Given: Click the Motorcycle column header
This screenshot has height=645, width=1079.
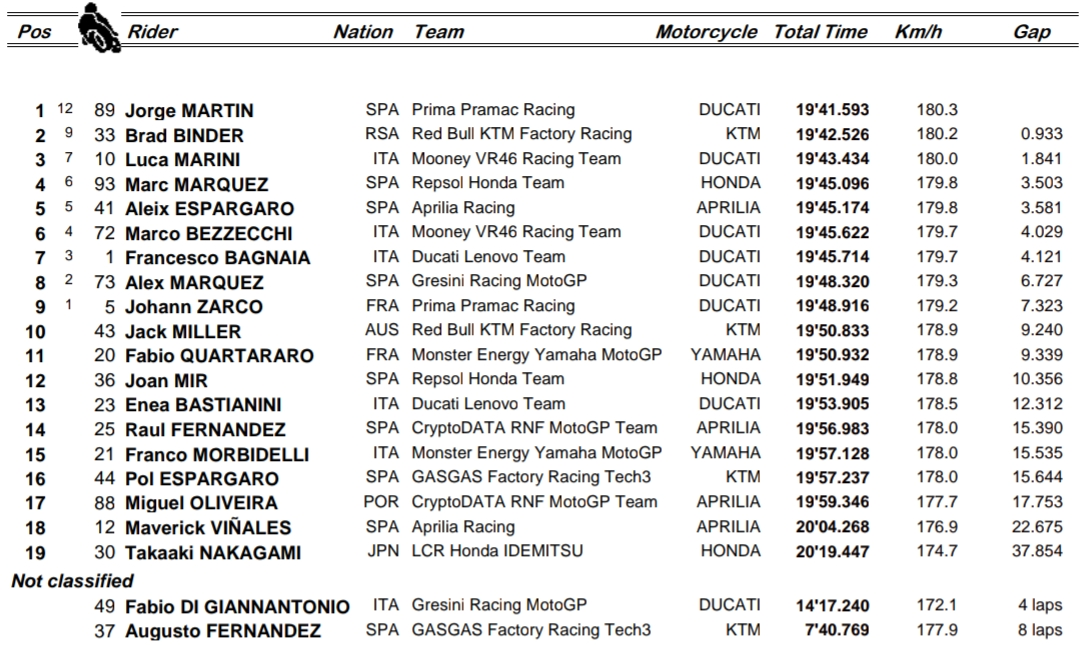Looking at the screenshot, I should click(706, 32).
